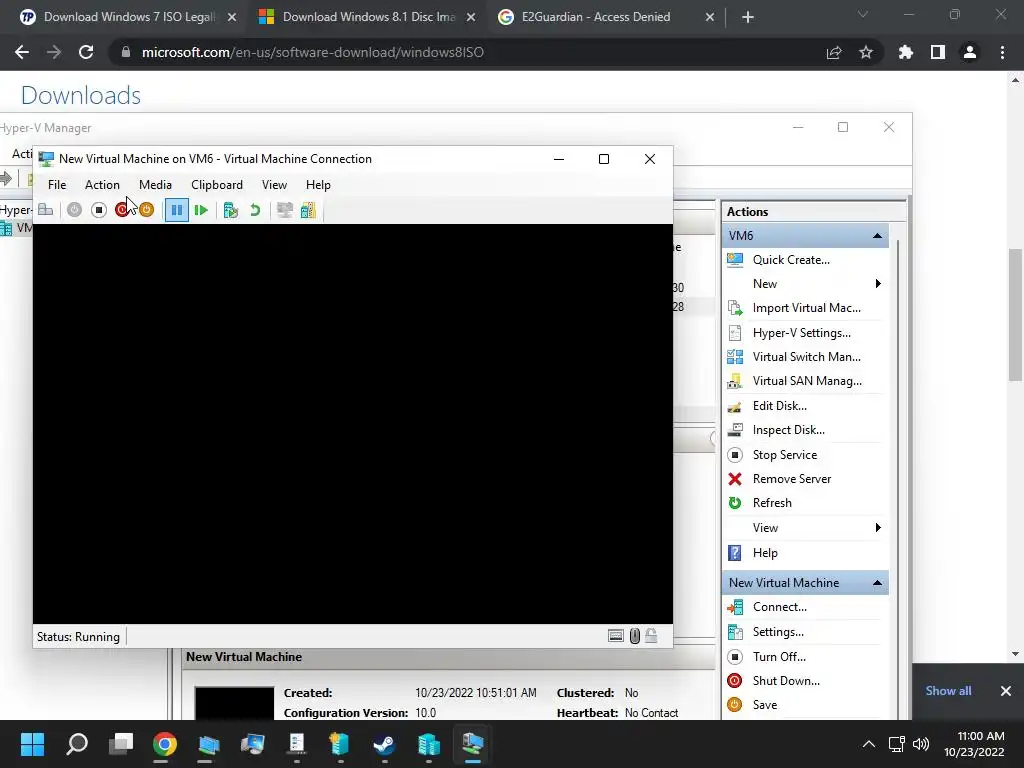The height and width of the screenshot is (768, 1024).
Task: Click the Shut Down icon in Actions pane
Action: coord(735,681)
